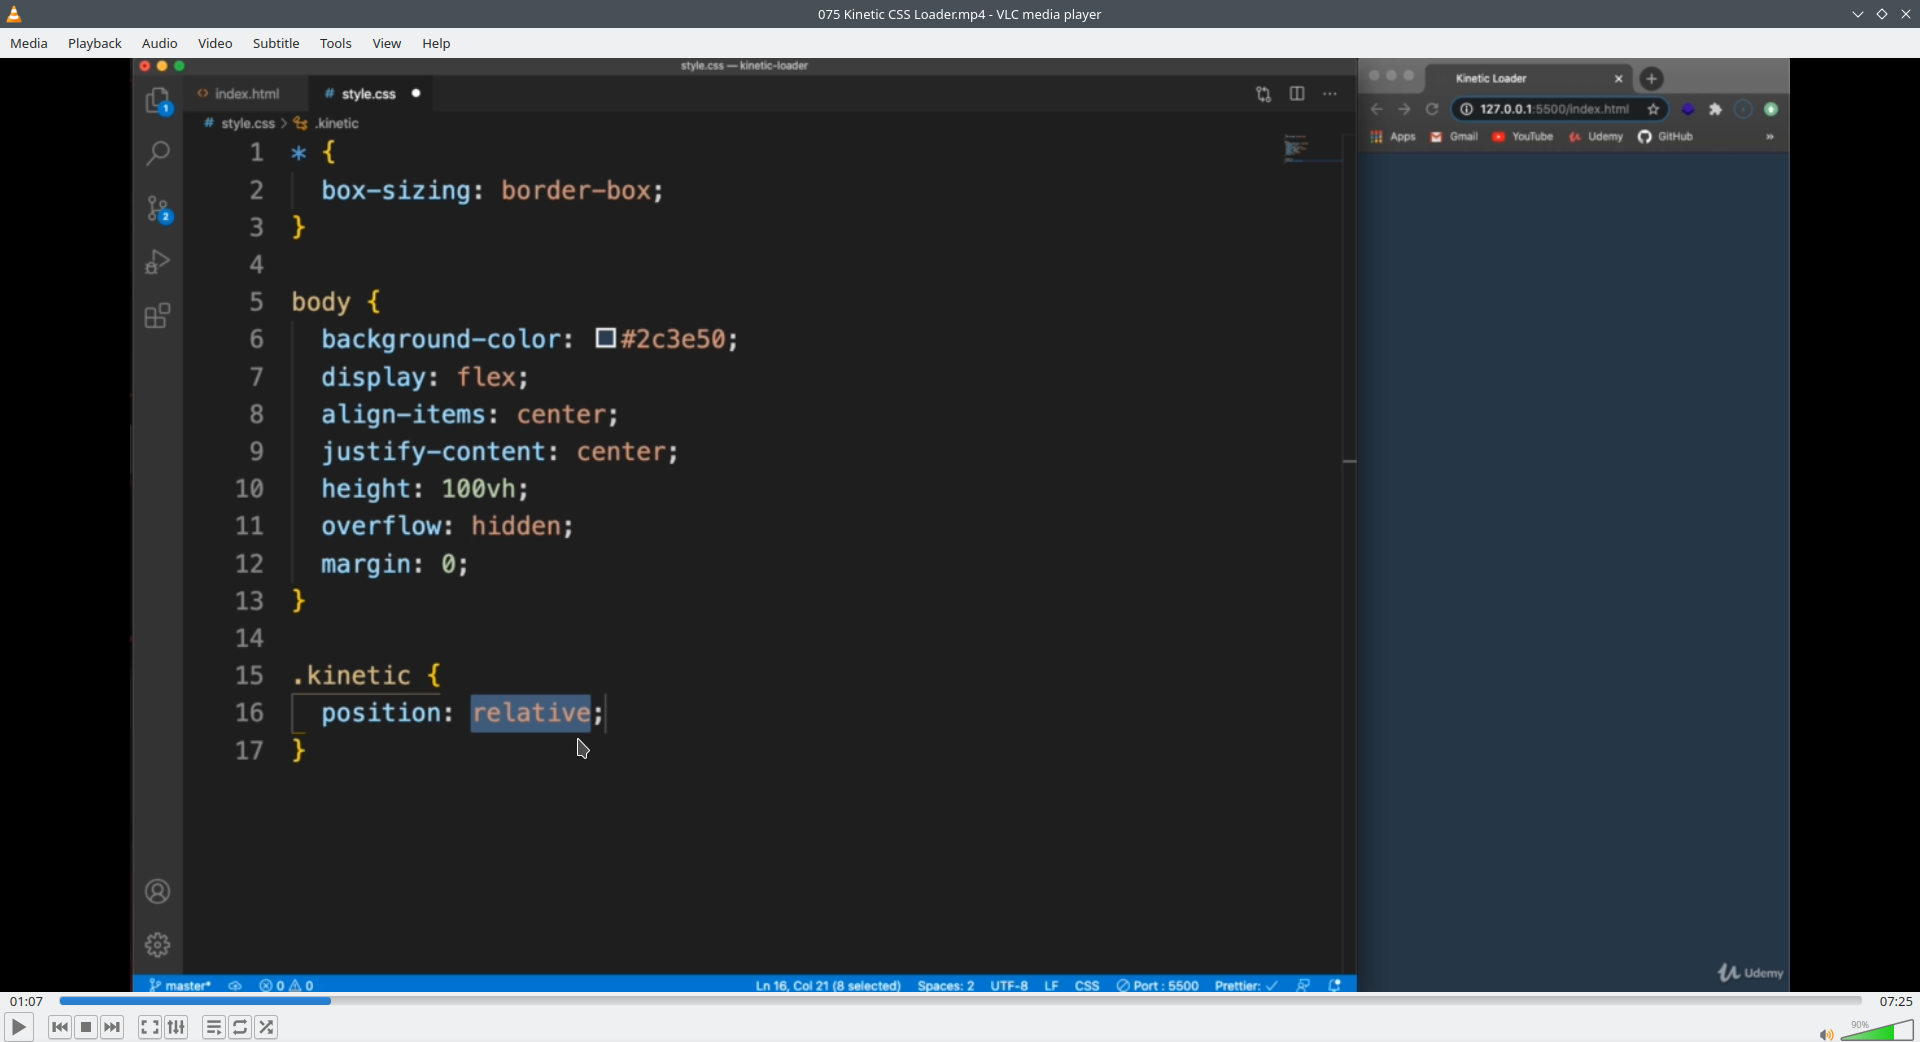Image resolution: width=1920 pixels, height=1042 pixels.
Task: Jump to the previous media in VLC
Action: tap(60, 1027)
